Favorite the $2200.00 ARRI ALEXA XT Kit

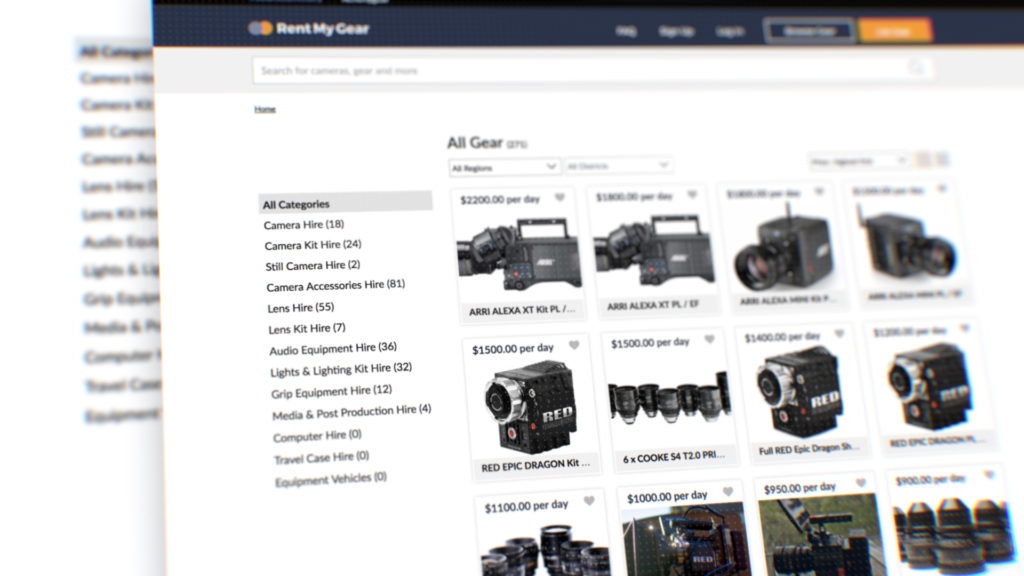pyautogui.click(x=560, y=197)
